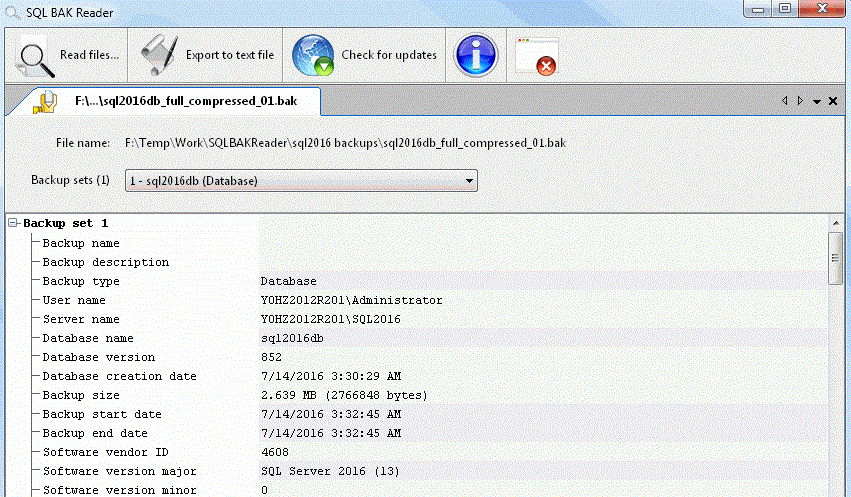851x497 pixels.
Task: Click the value YOHZ2012R201\SQL2016
Action: (331, 319)
